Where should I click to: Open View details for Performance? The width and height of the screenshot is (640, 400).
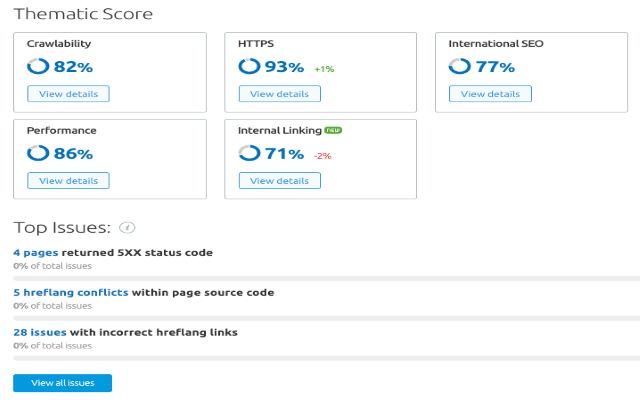pos(68,181)
